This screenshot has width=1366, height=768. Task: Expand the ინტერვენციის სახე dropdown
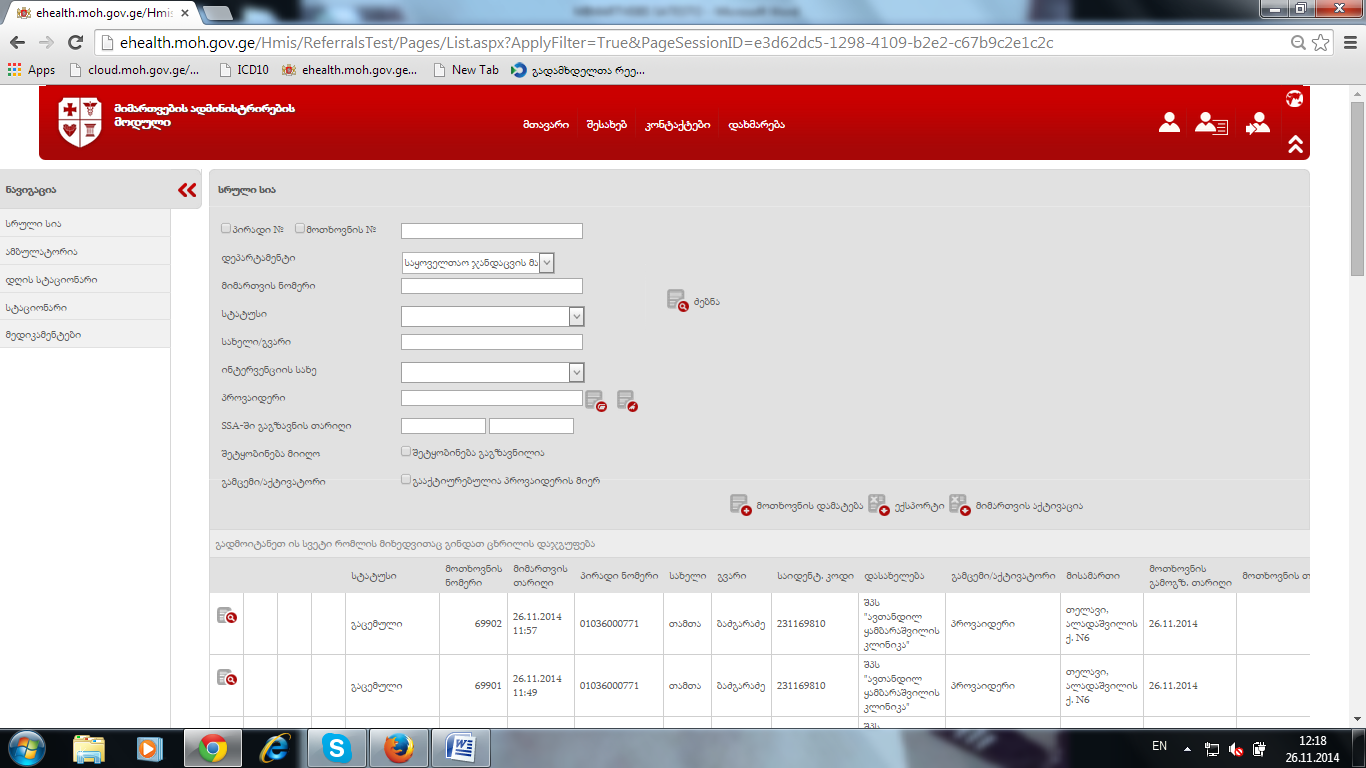492,372
